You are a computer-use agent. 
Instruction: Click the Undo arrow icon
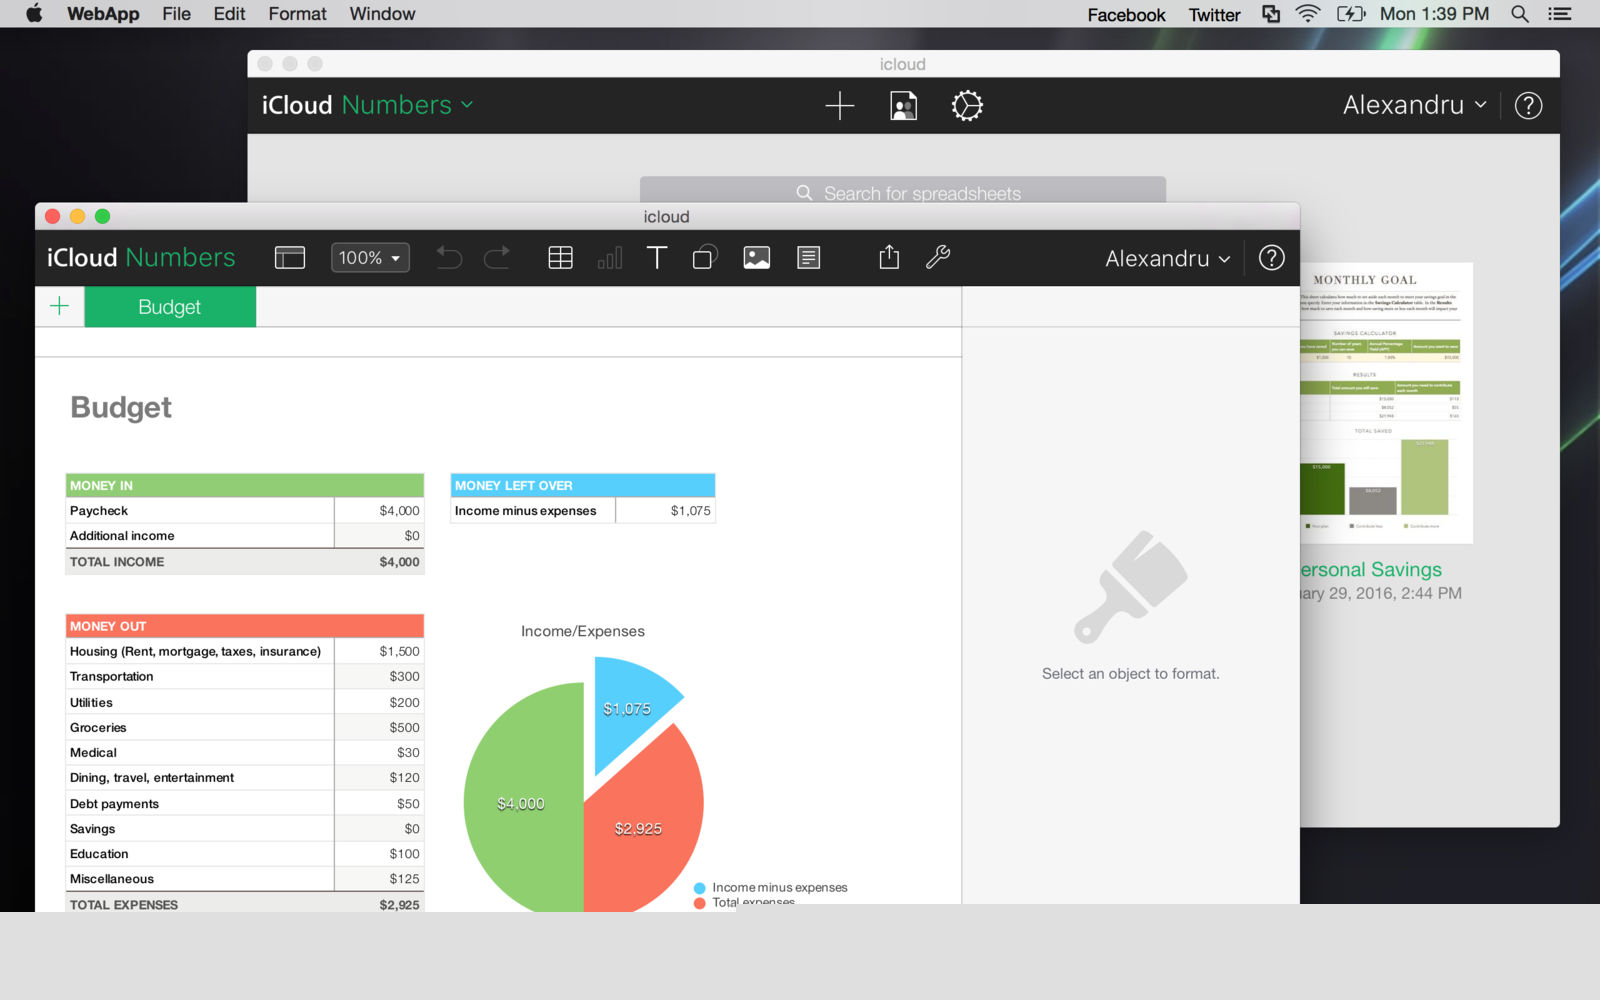(x=449, y=258)
